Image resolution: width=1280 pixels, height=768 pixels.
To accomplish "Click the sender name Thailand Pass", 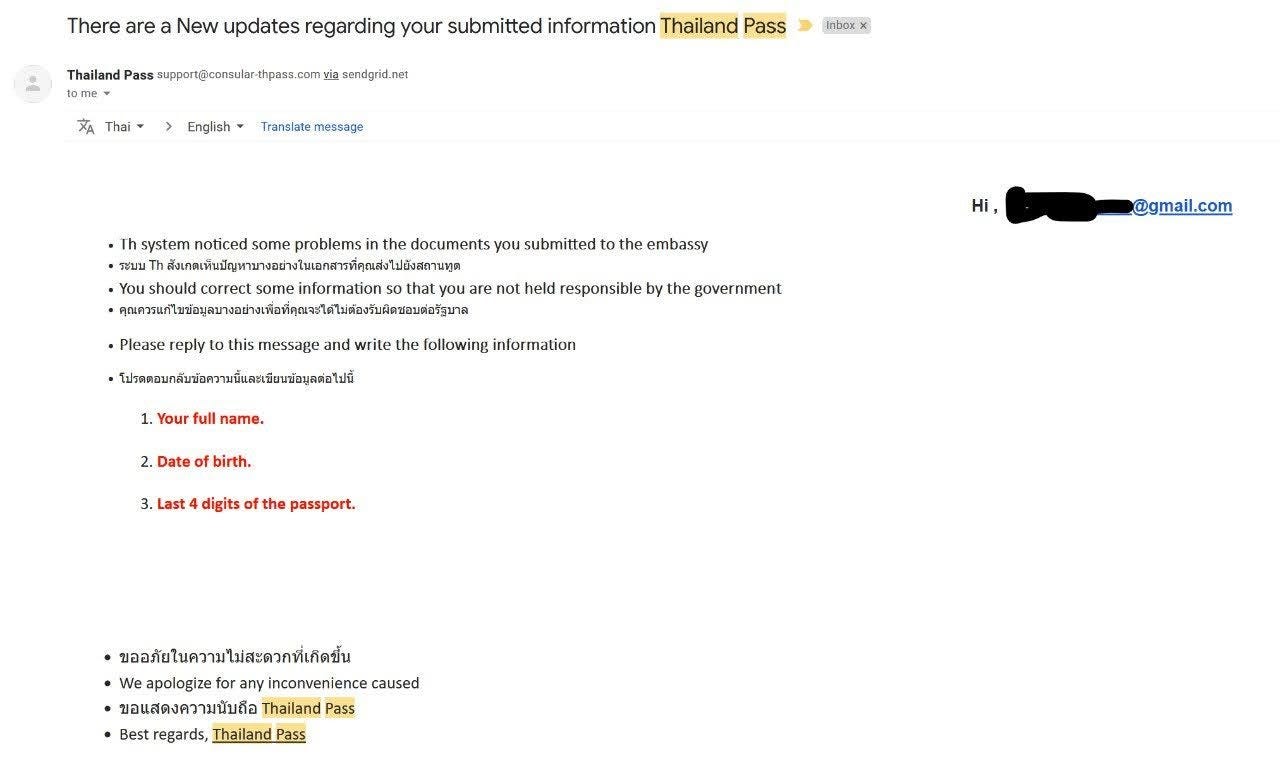I will point(110,75).
